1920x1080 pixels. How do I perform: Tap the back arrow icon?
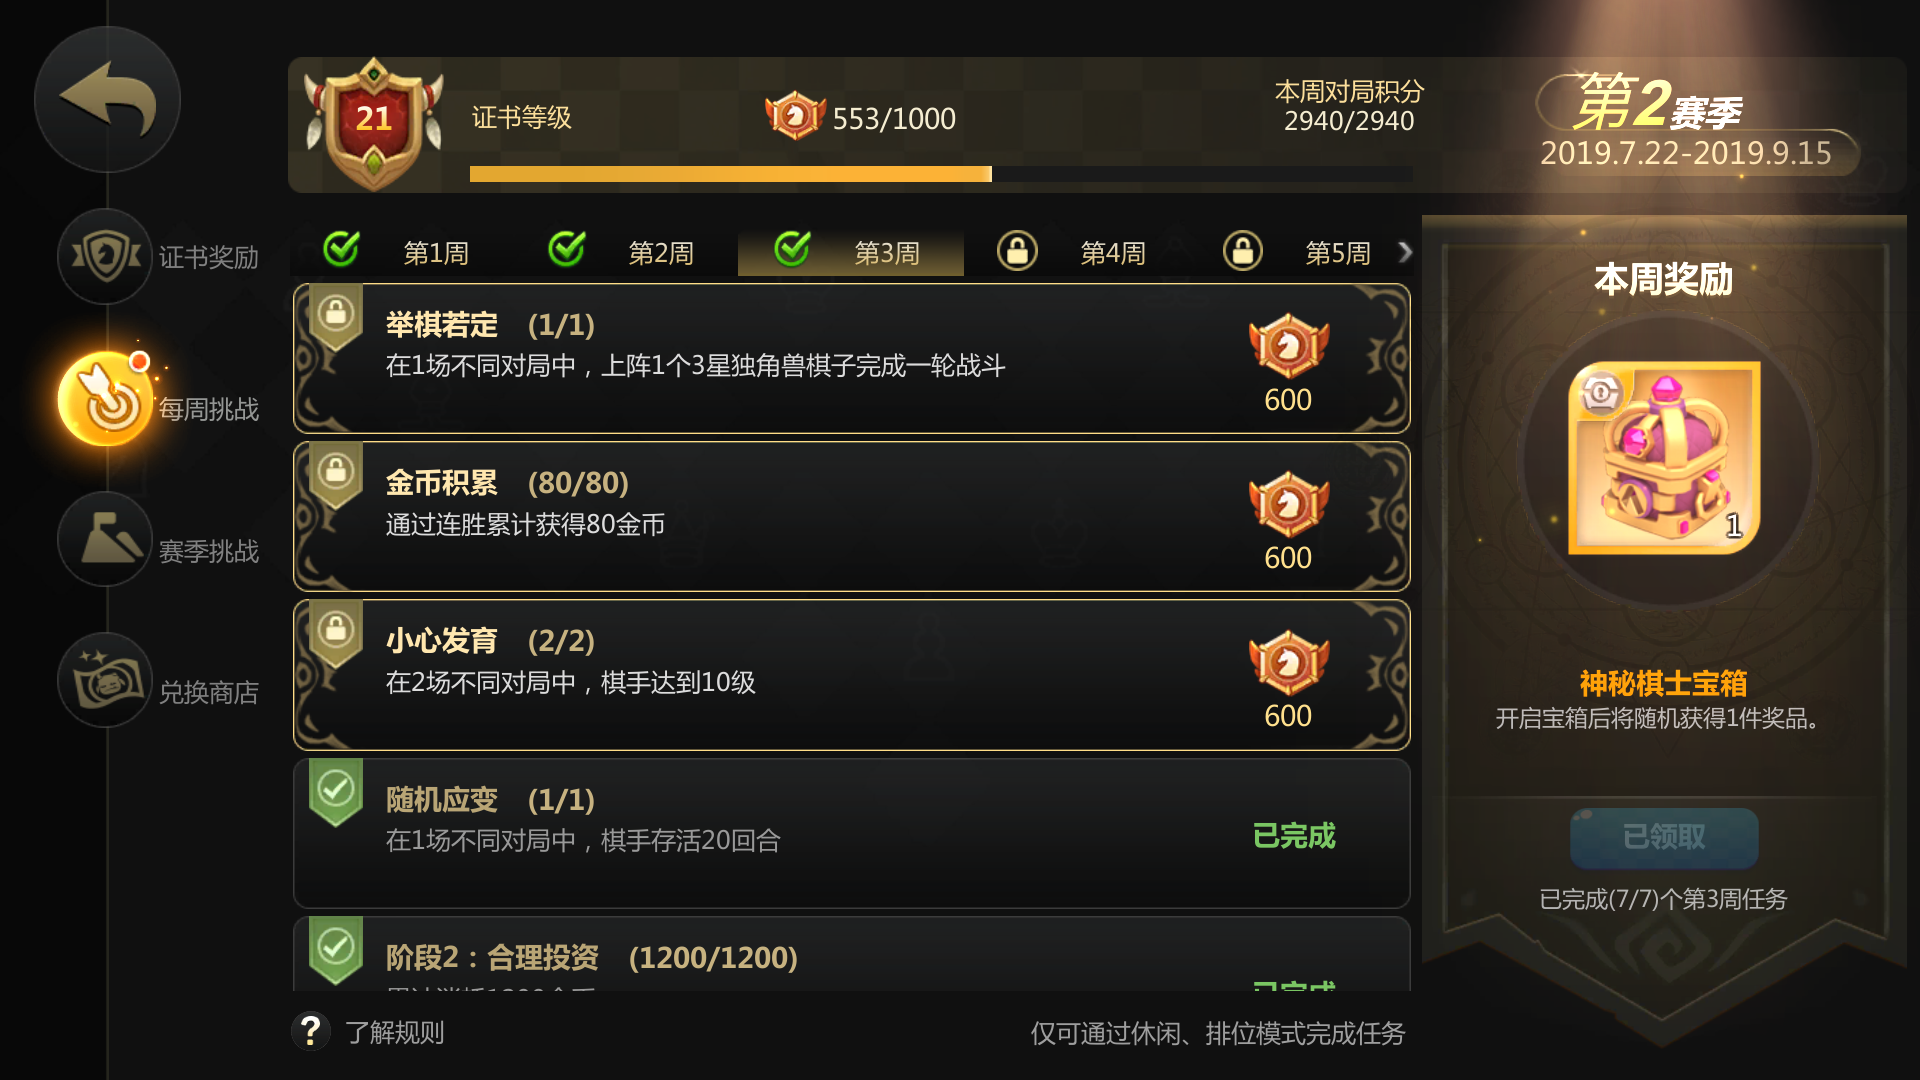107,99
